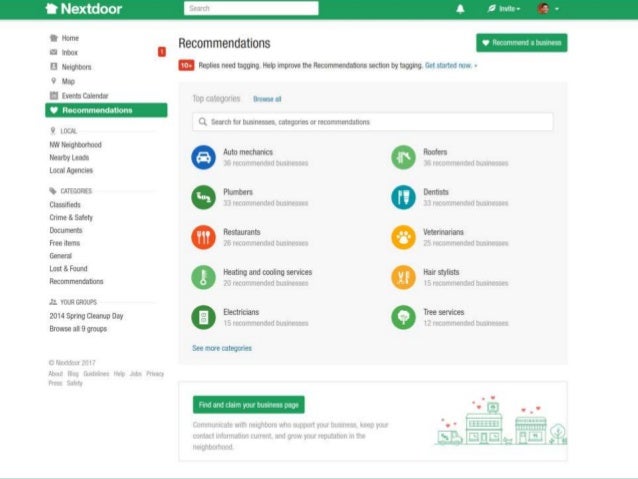Click the Nextdoor house logo
The width and height of the screenshot is (638, 479).
[51, 9]
